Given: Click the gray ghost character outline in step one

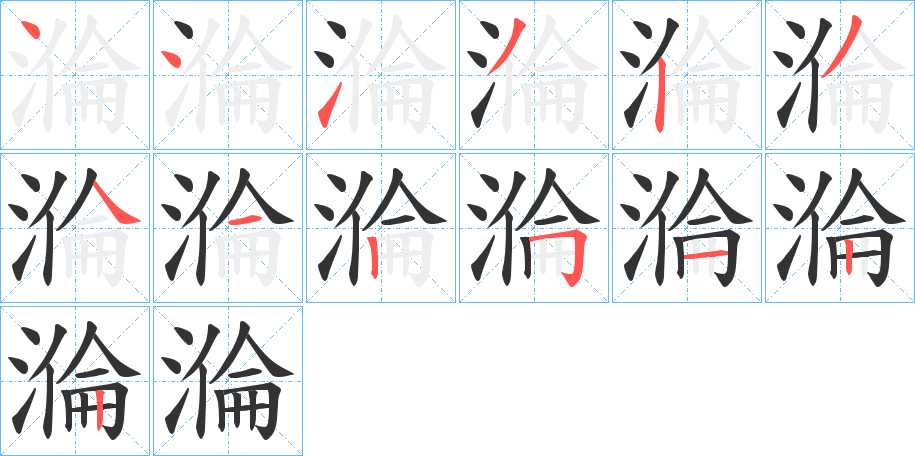Looking at the screenshot, I should coord(73,76).
